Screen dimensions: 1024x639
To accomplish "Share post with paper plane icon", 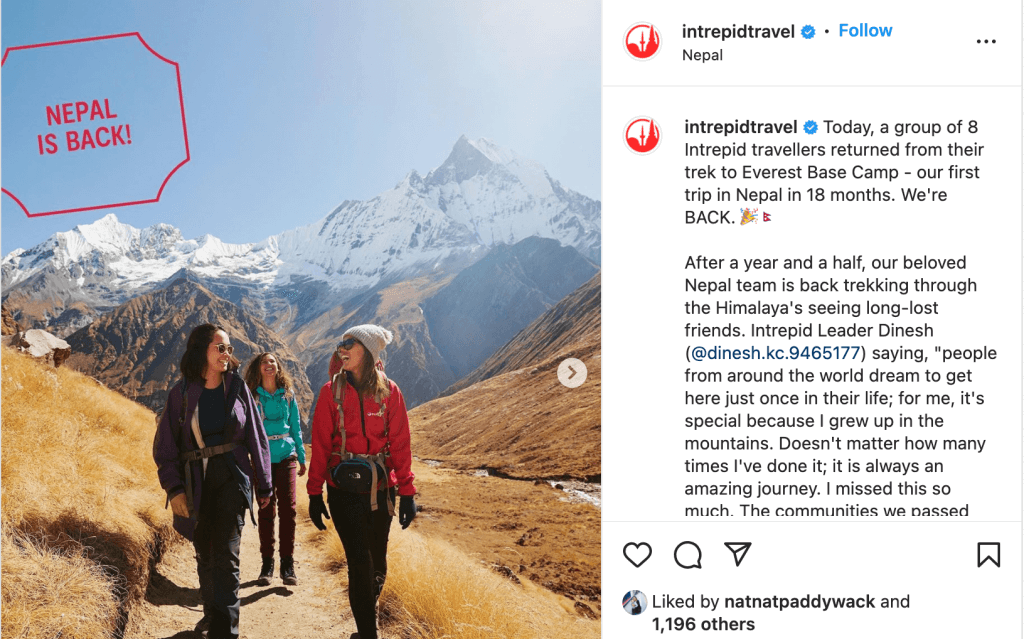I will tap(738, 554).
